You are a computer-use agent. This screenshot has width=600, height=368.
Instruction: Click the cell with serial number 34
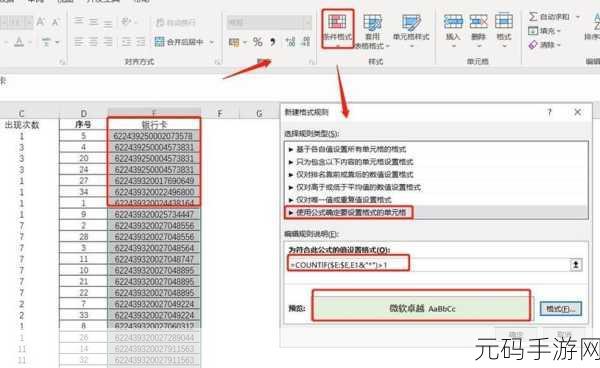click(83, 192)
